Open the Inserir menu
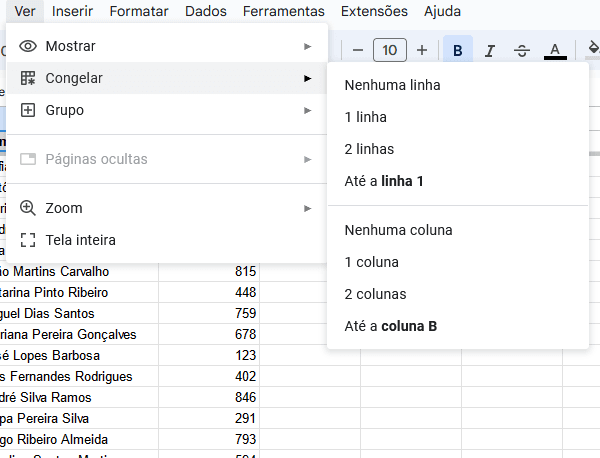The width and height of the screenshot is (600, 458). point(72,11)
